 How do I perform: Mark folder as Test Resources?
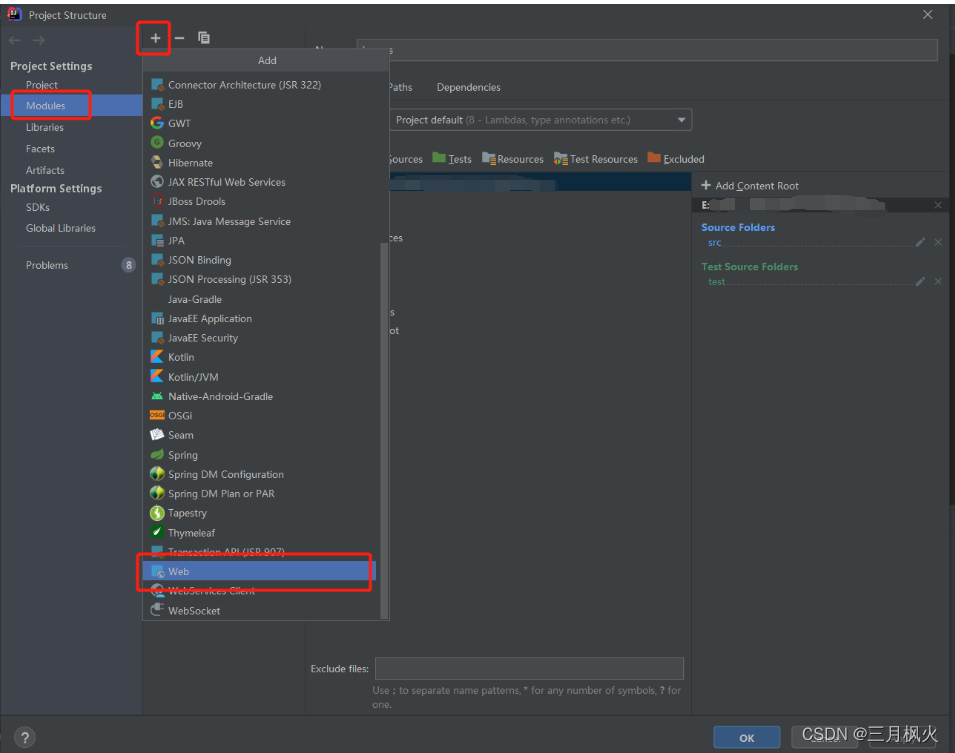[x=595, y=159]
